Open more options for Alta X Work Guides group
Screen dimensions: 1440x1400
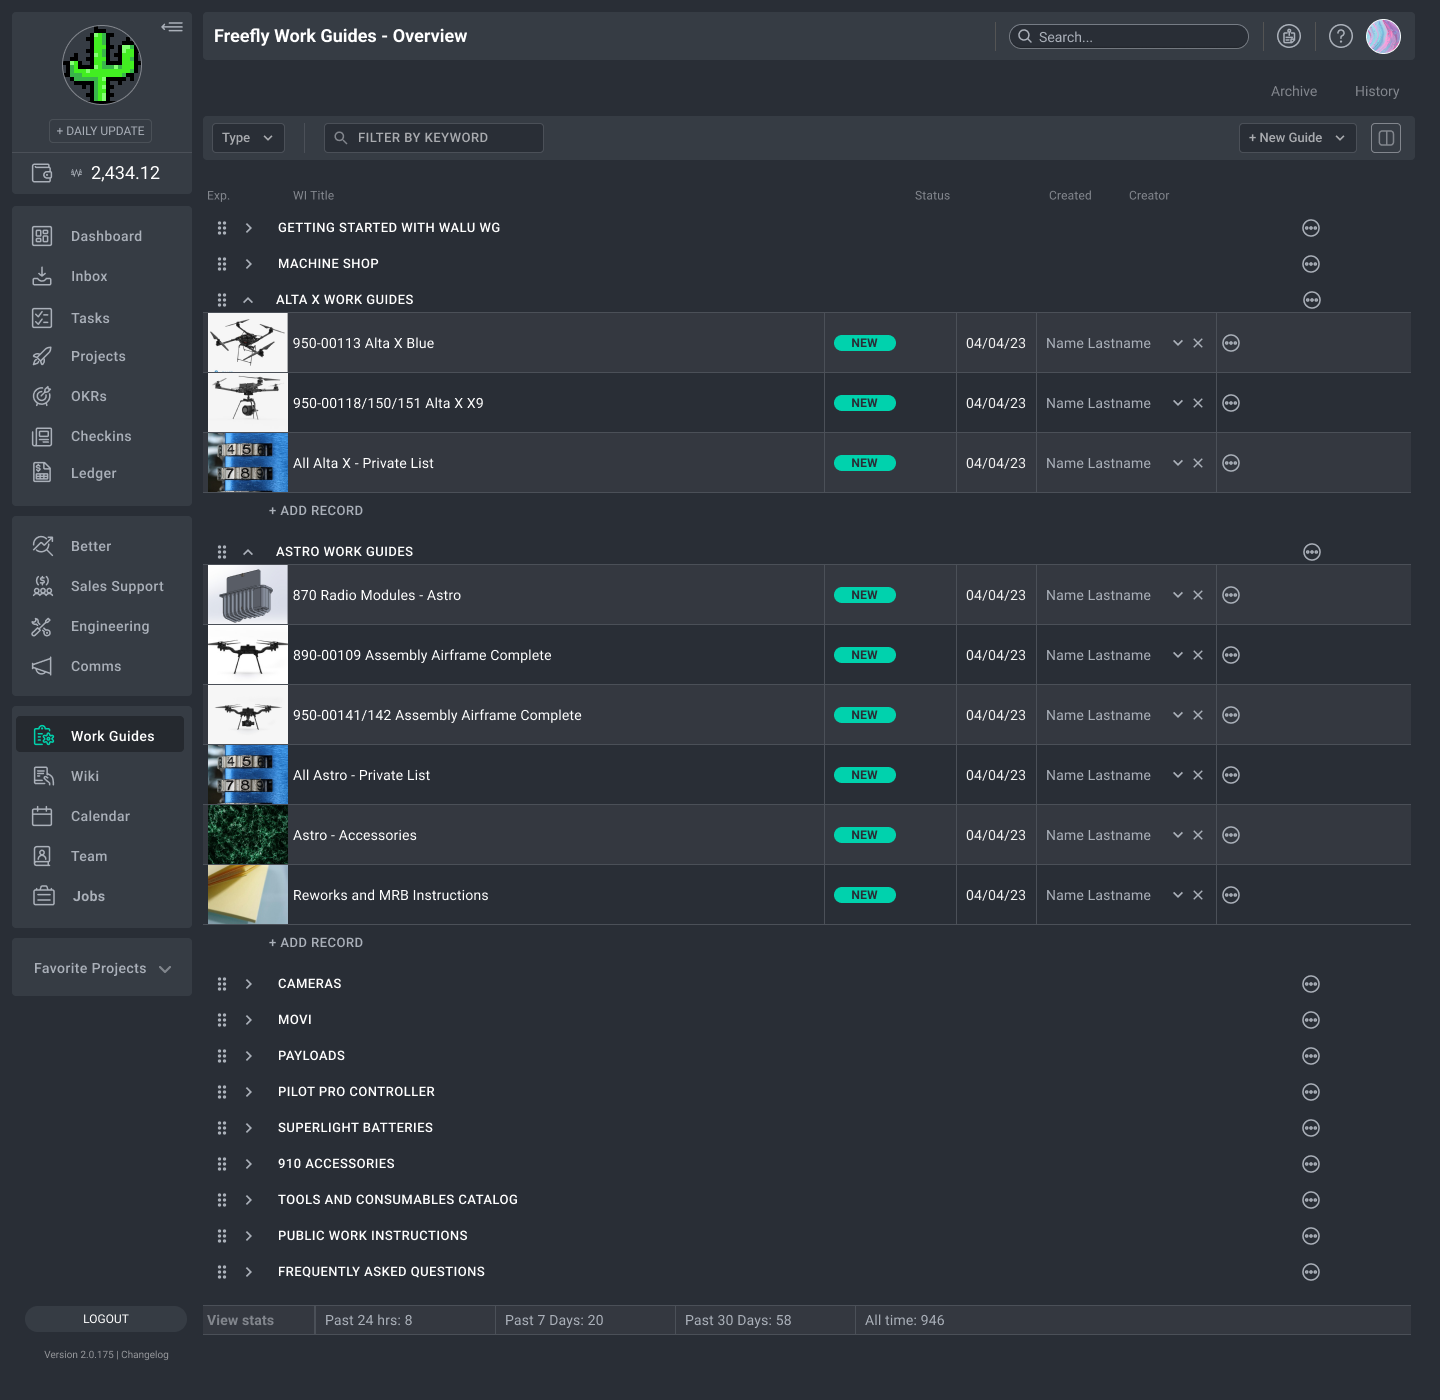click(x=1312, y=300)
